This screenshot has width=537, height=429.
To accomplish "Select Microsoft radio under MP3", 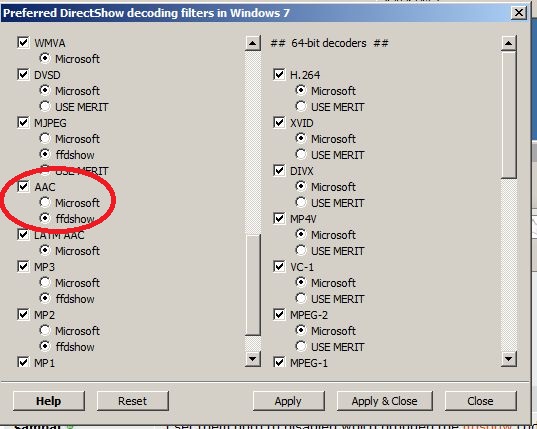I will click(45, 282).
